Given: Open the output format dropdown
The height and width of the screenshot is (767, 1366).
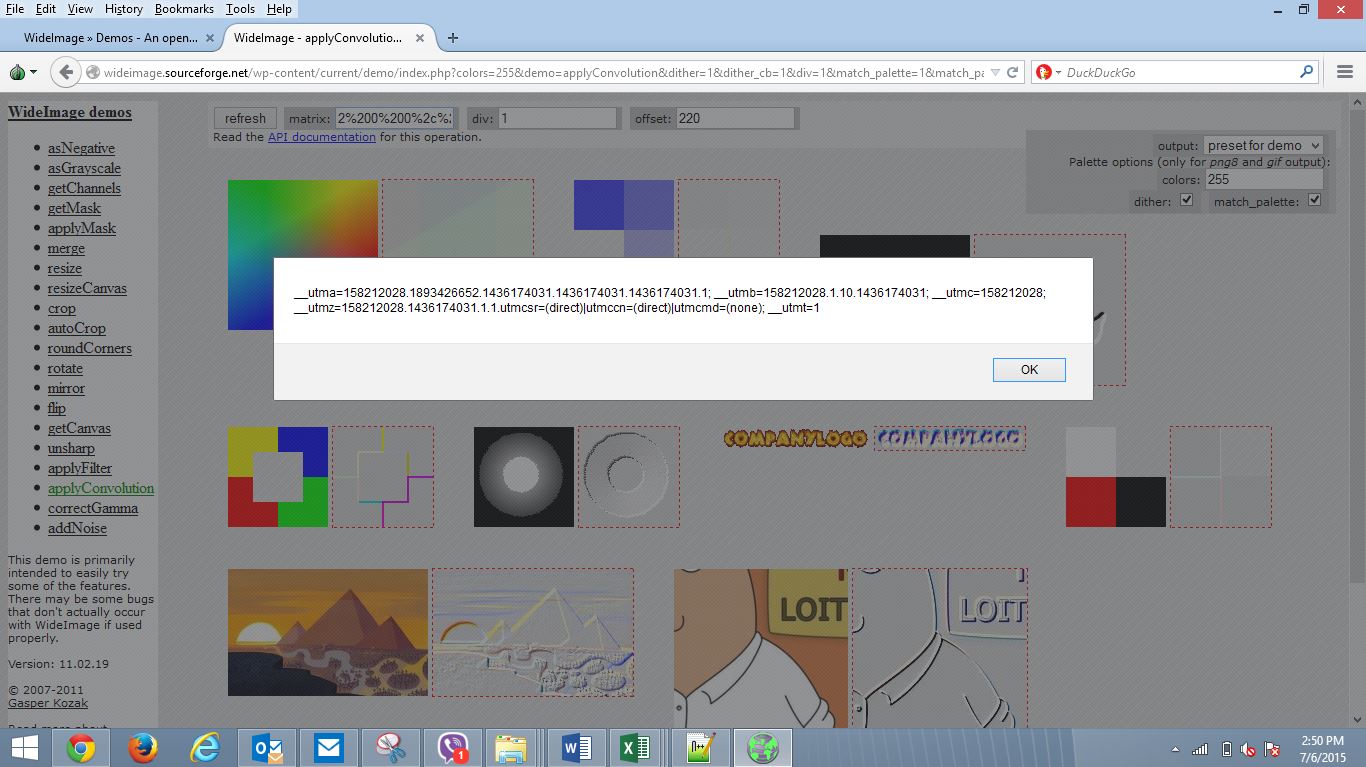Looking at the screenshot, I should pyautogui.click(x=1263, y=146).
